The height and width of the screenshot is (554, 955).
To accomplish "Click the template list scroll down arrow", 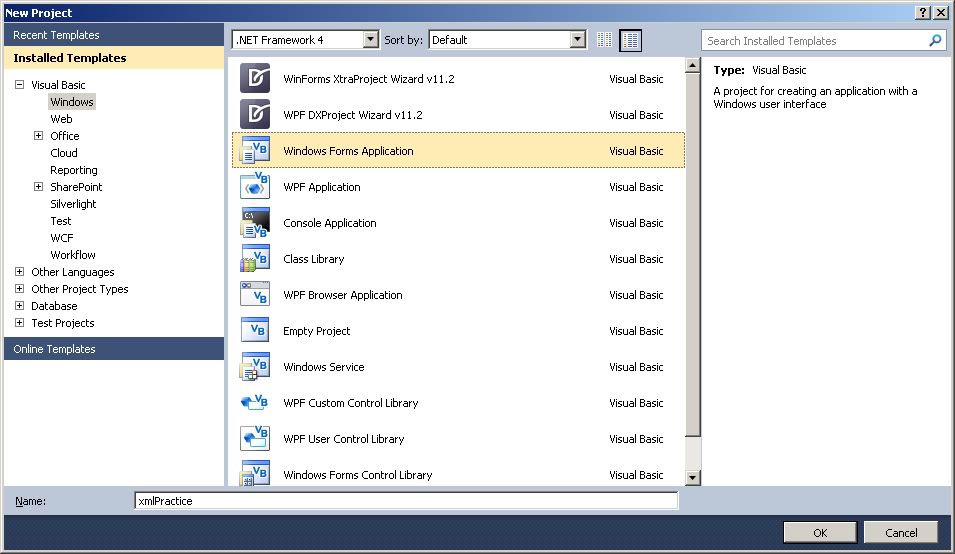I will point(692,478).
